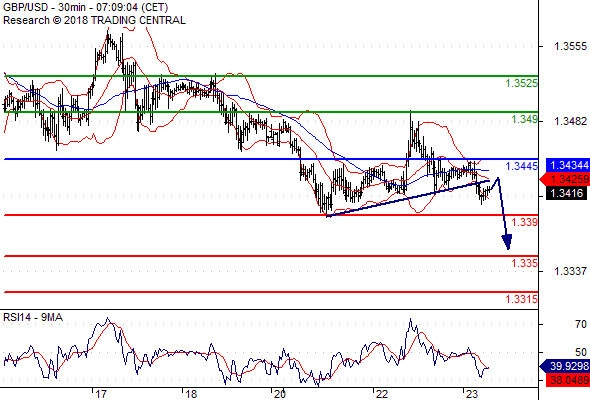590x400 pixels.
Task: Click the Research © 2018 TRADING CENTRAL text
Action: pyautogui.click(x=94, y=20)
